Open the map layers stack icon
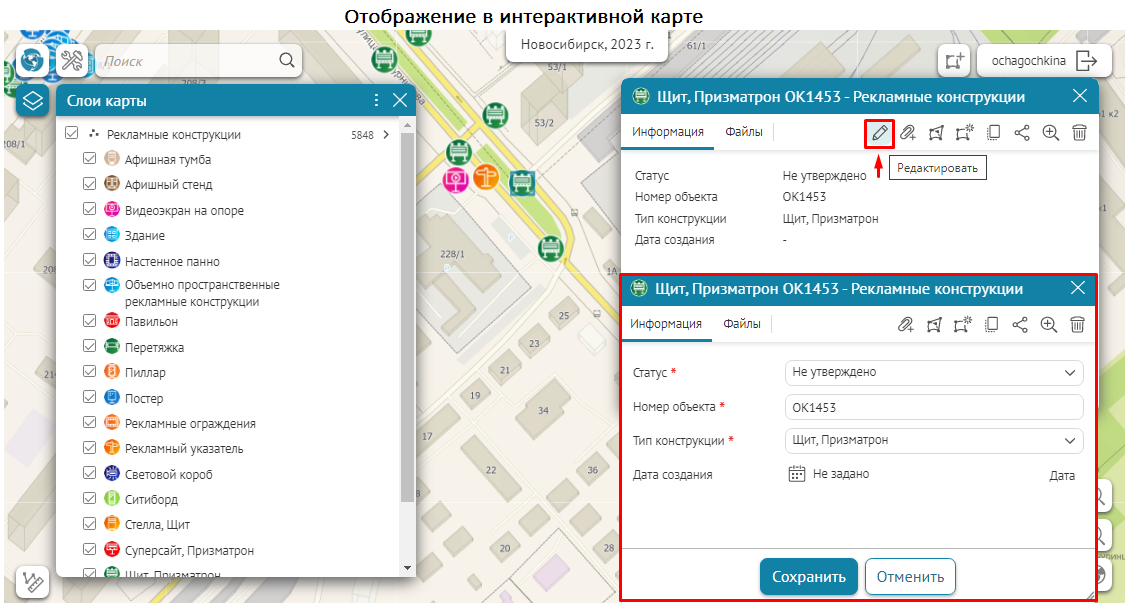 pos(33,100)
